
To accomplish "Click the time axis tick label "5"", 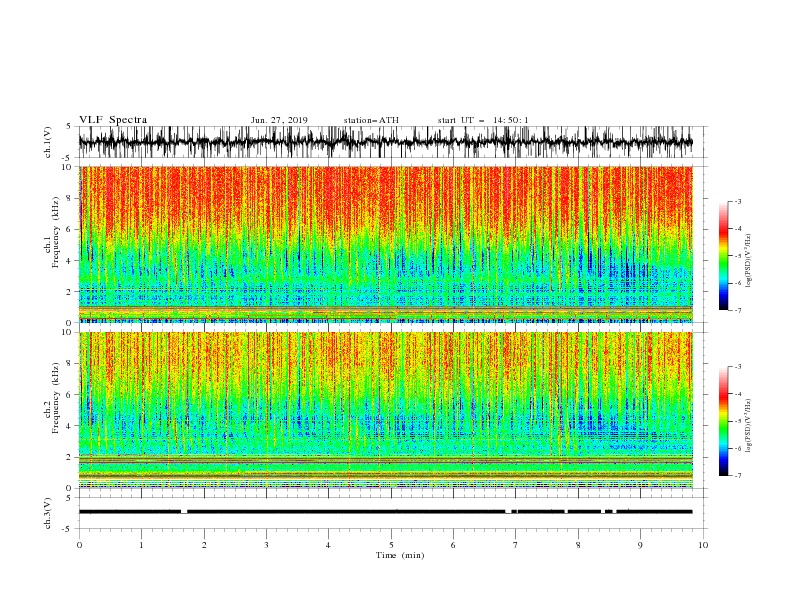I will point(391,545).
